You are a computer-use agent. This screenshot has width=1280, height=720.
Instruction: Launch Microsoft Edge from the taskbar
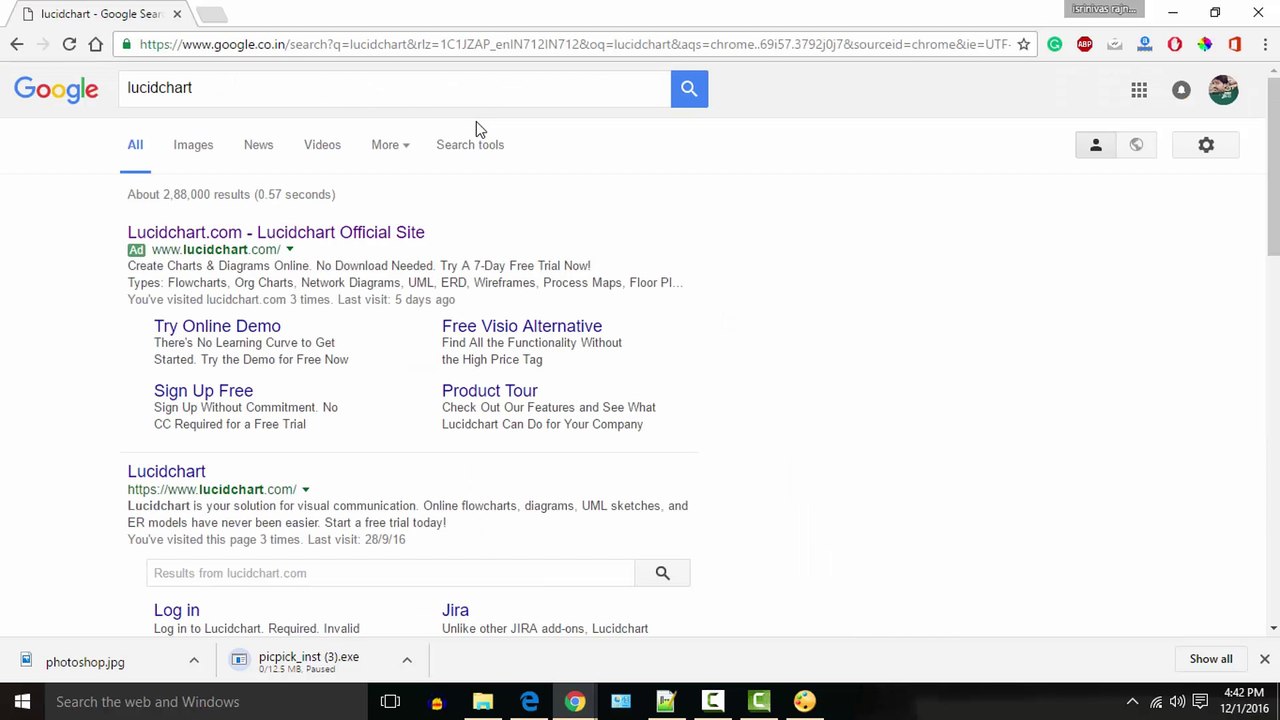tap(529, 701)
